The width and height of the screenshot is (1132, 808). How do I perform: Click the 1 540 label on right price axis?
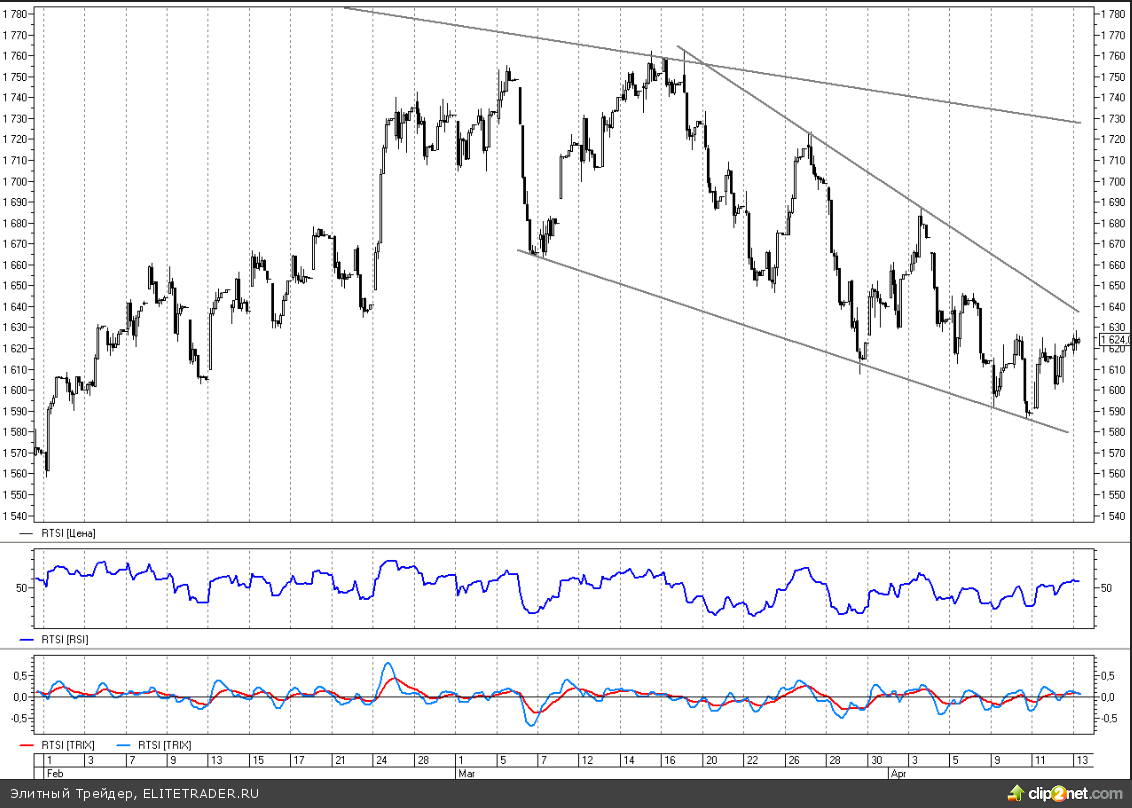point(1113,516)
